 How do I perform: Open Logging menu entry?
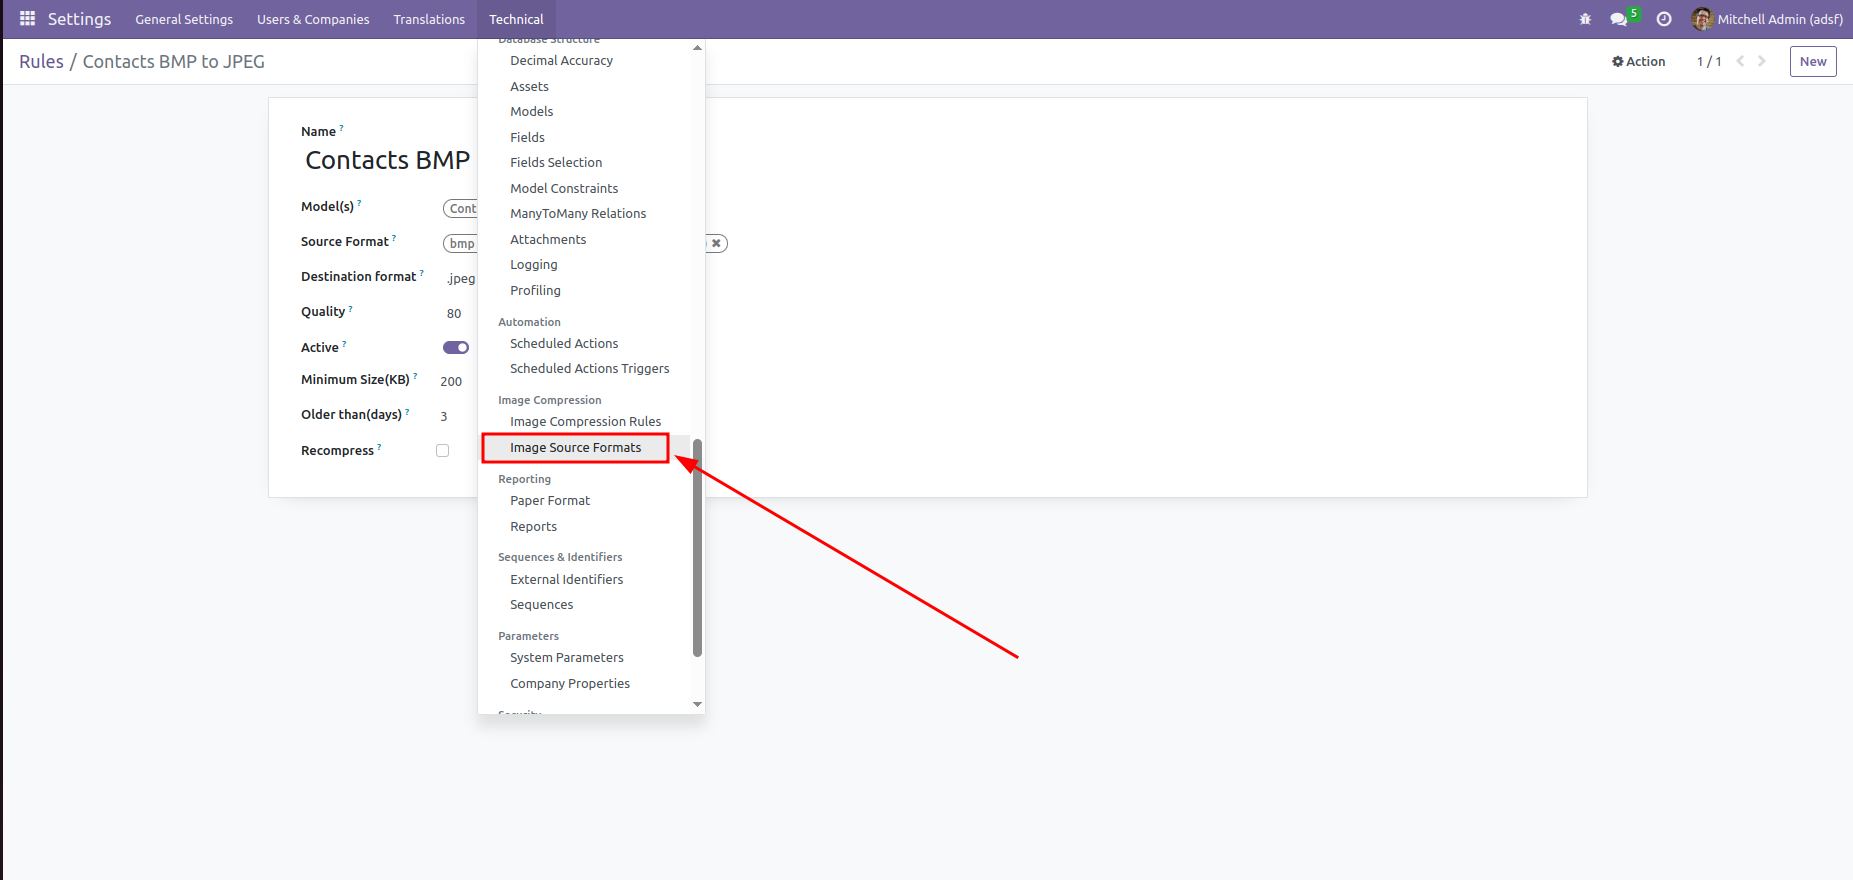(534, 264)
